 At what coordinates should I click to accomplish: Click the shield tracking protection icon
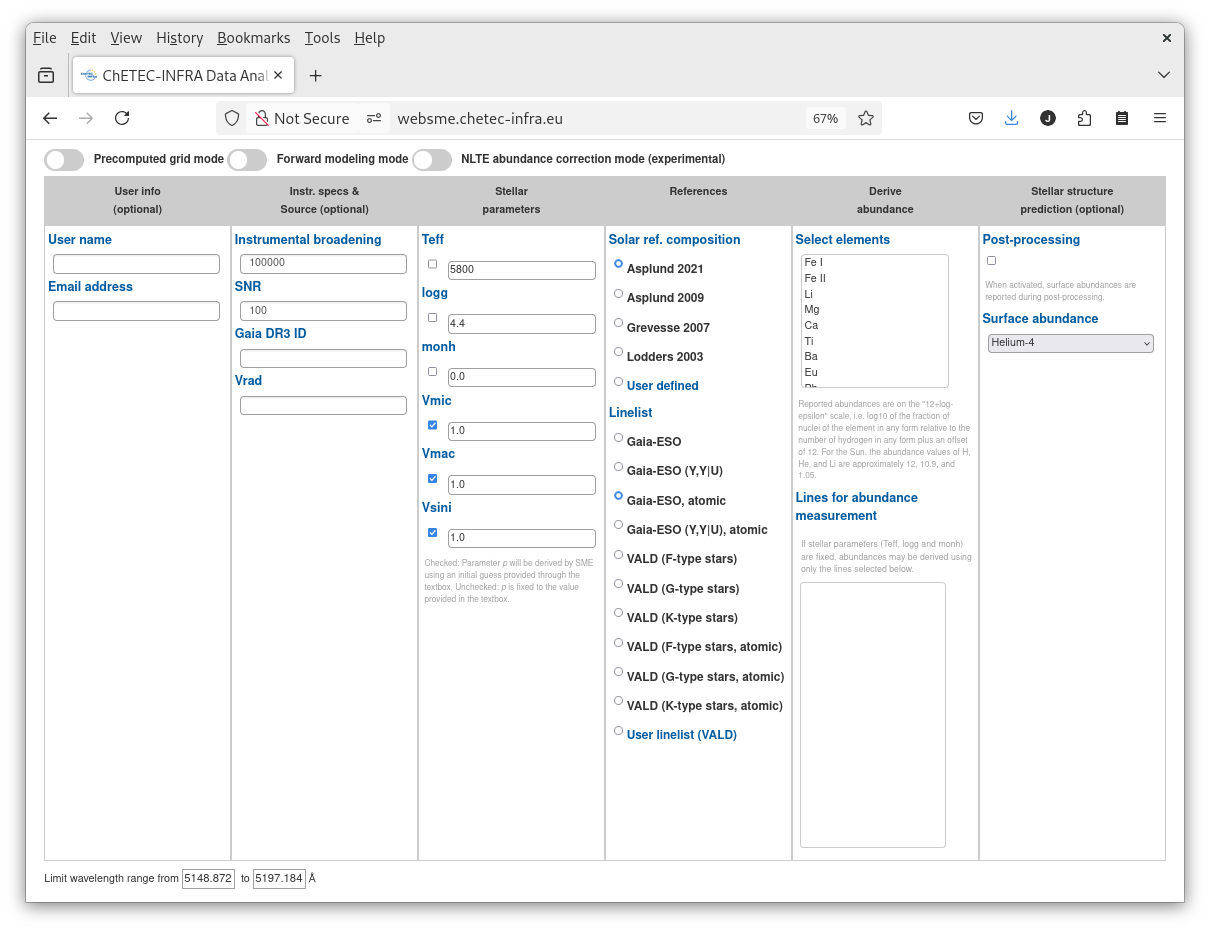[232, 118]
